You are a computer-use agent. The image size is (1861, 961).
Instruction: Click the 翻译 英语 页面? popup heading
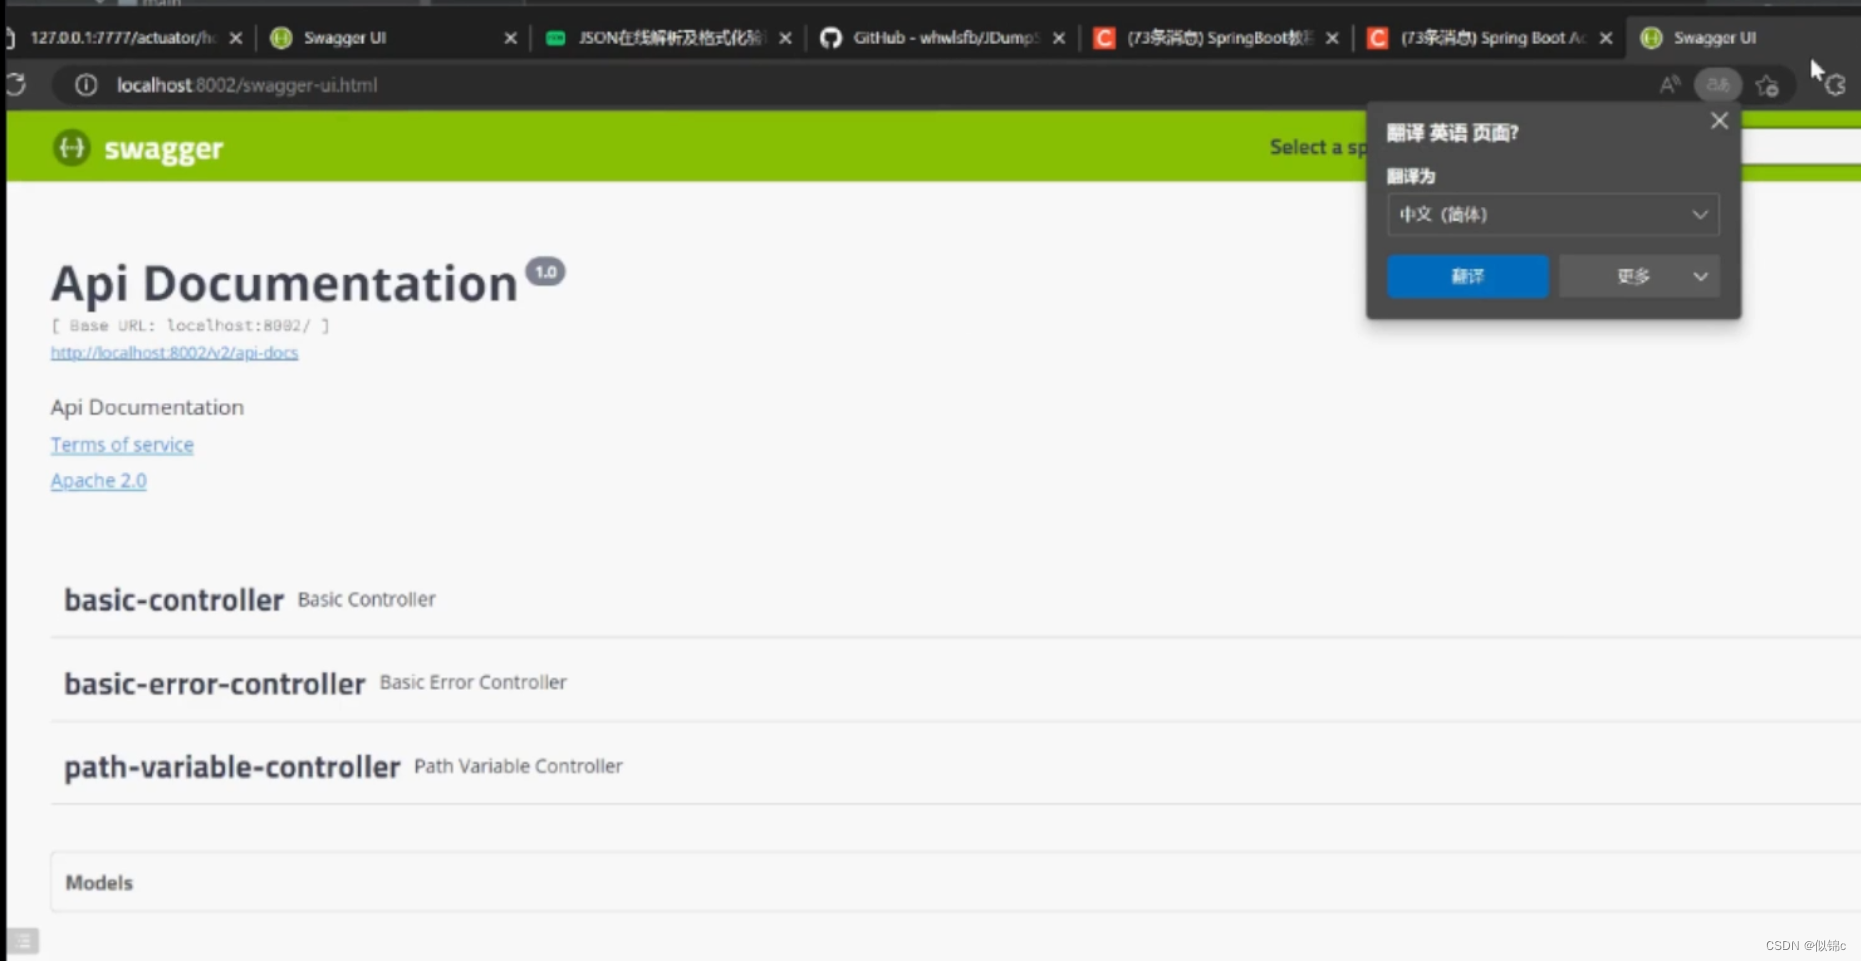tap(1452, 133)
